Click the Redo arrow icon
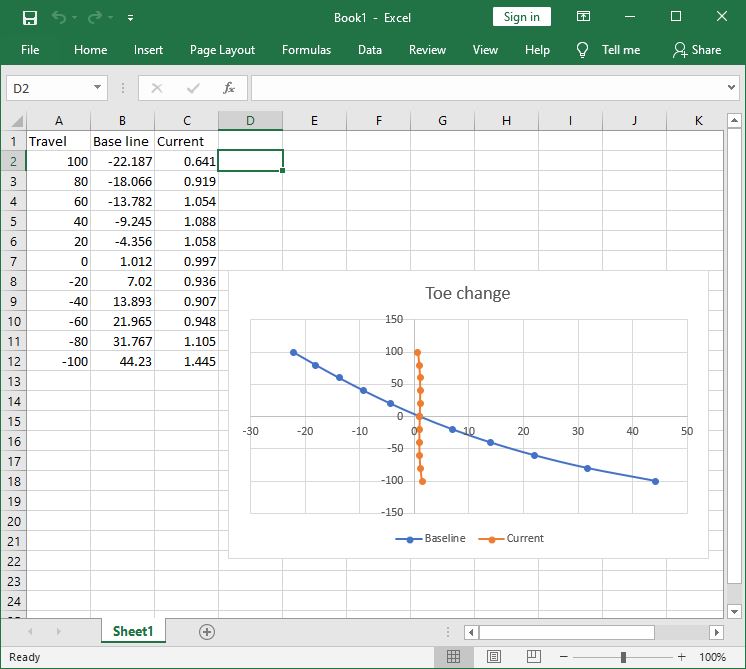This screenshot has height=669, width=746. pos(97,17)
